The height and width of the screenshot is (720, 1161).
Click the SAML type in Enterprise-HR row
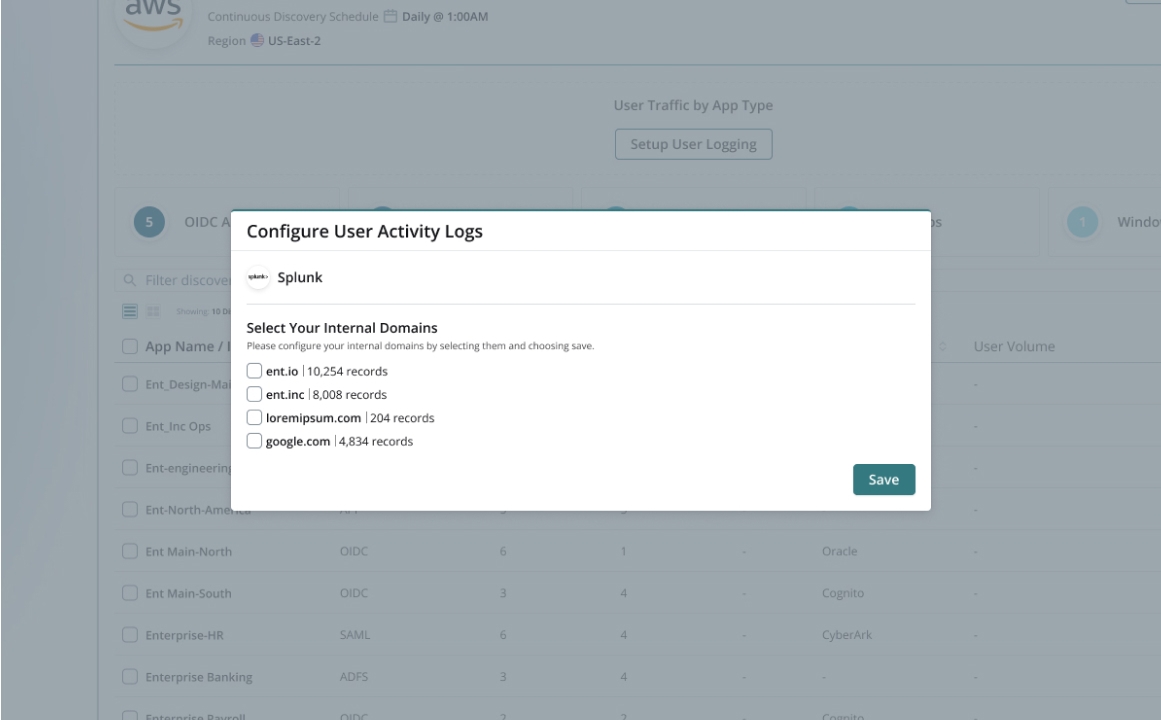tap(355, 635)
